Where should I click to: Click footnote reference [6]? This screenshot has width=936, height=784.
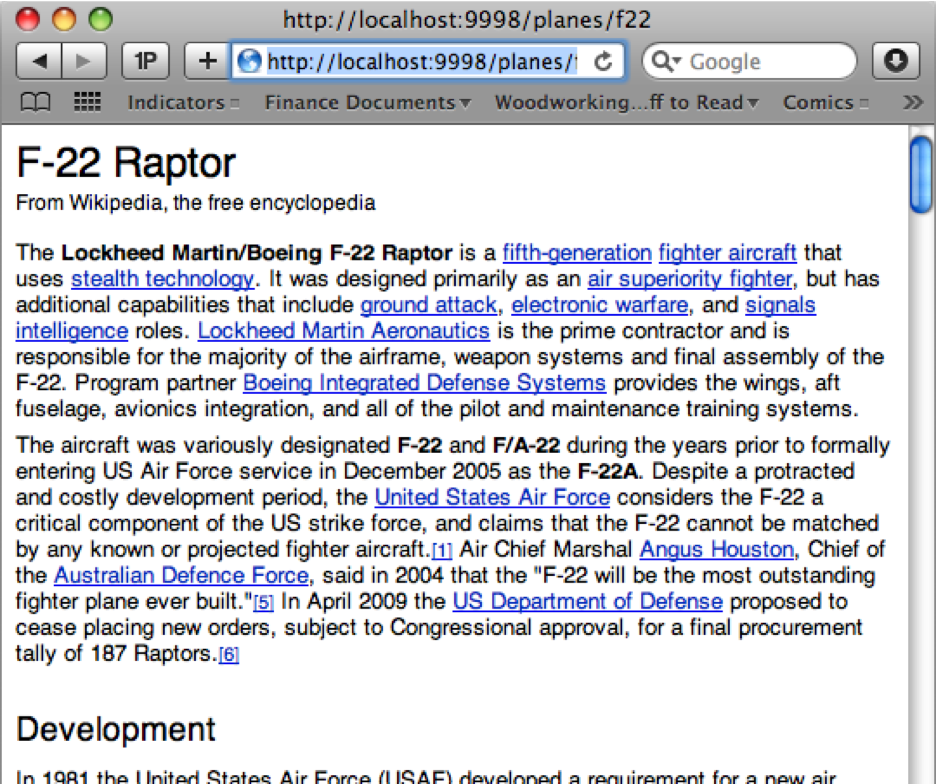tap(229, 655)
